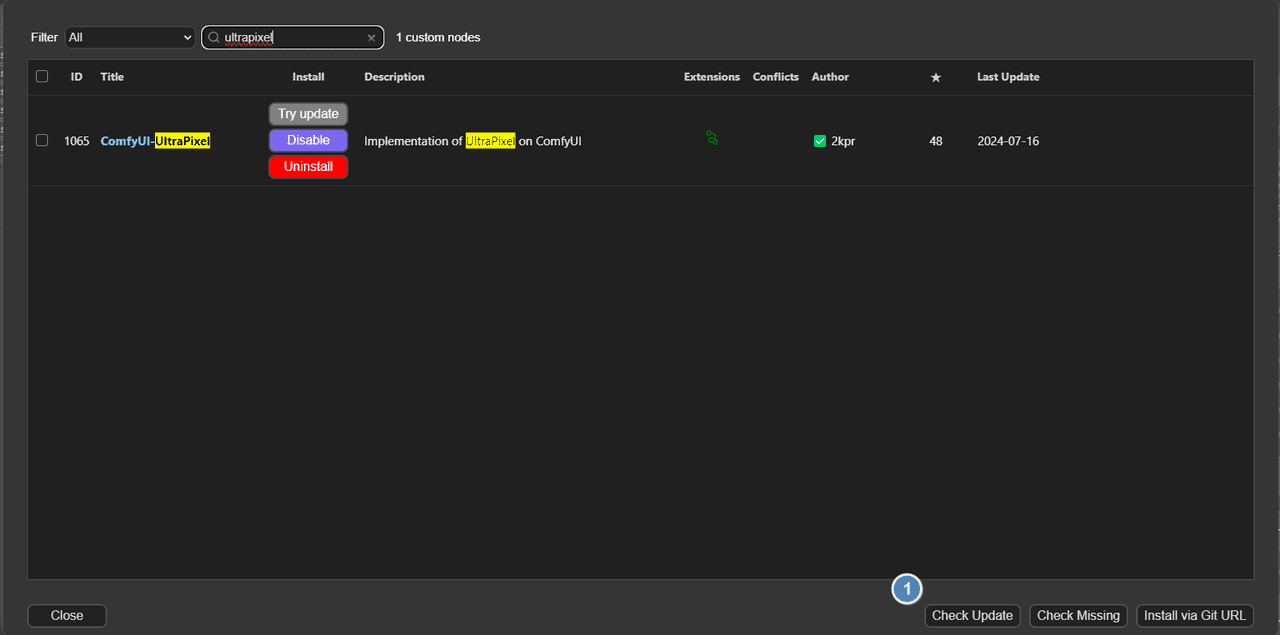Click the Check Update button

tap(972, 616)
